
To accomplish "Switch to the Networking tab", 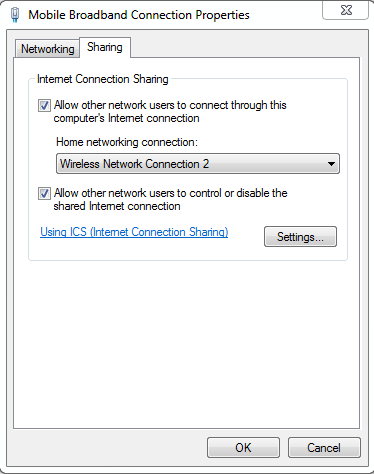I will (x=47, y=49).
